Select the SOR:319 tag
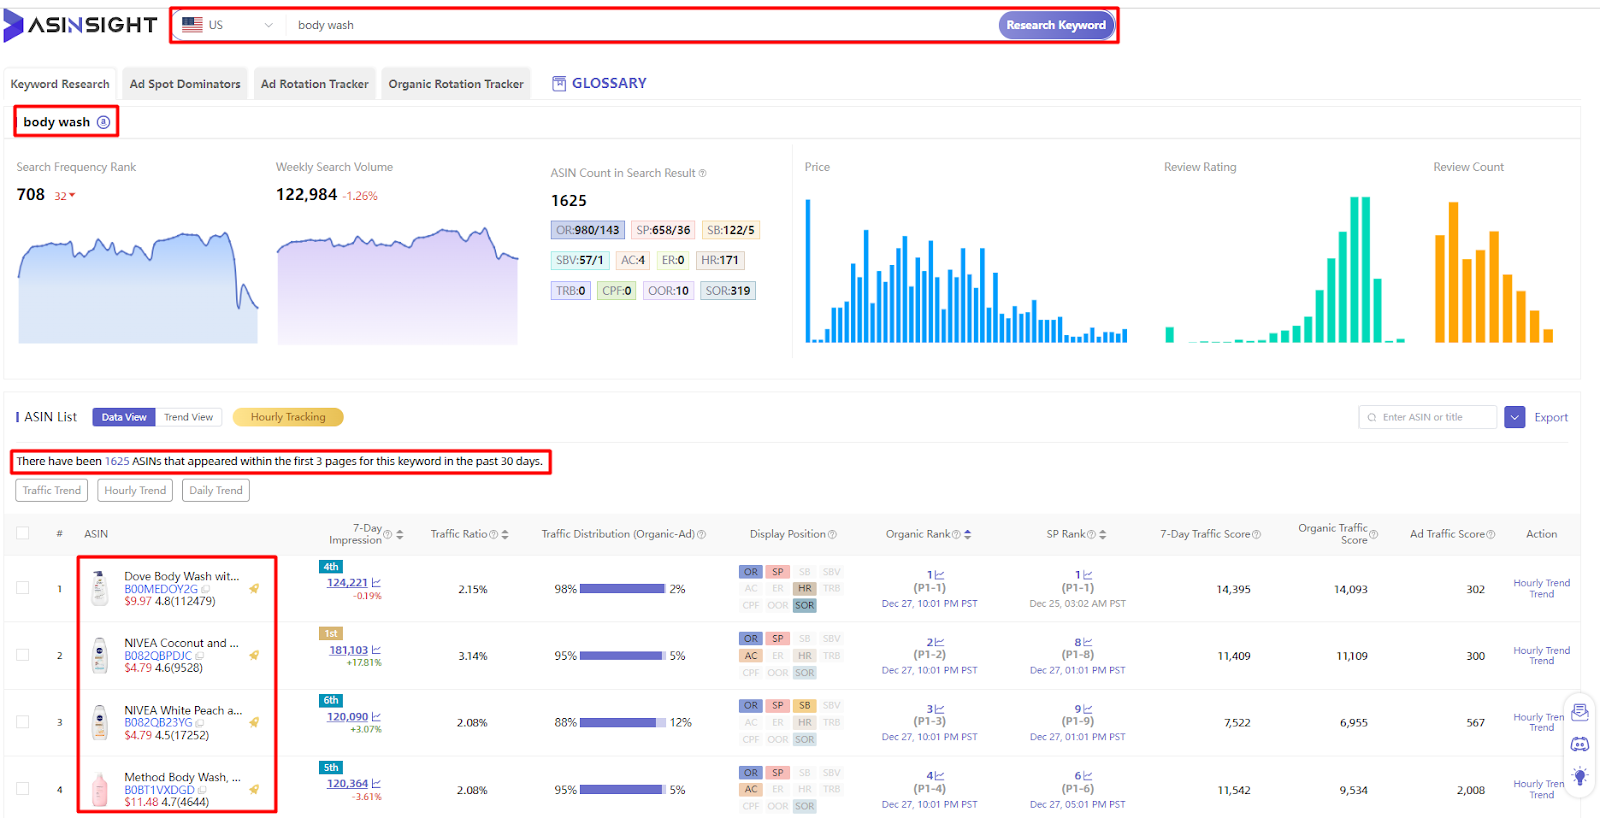This screenshot has height=818, width=1600. click(x=728, y=291)
